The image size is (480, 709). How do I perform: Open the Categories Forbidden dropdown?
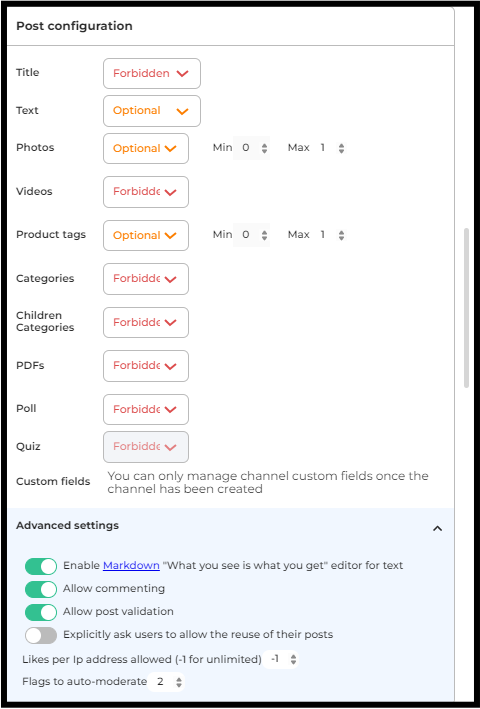(146, 279)
